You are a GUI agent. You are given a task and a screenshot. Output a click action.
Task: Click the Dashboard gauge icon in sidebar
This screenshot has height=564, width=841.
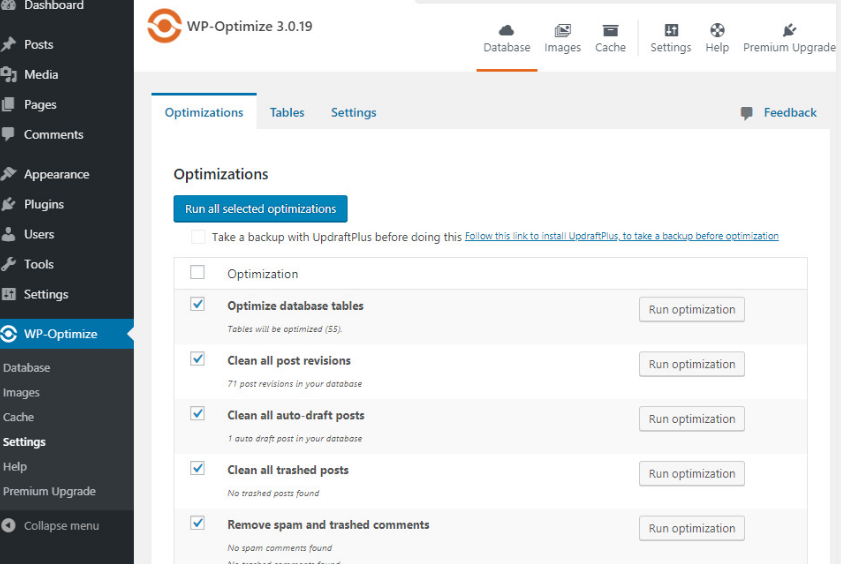(x=8, y=5)
